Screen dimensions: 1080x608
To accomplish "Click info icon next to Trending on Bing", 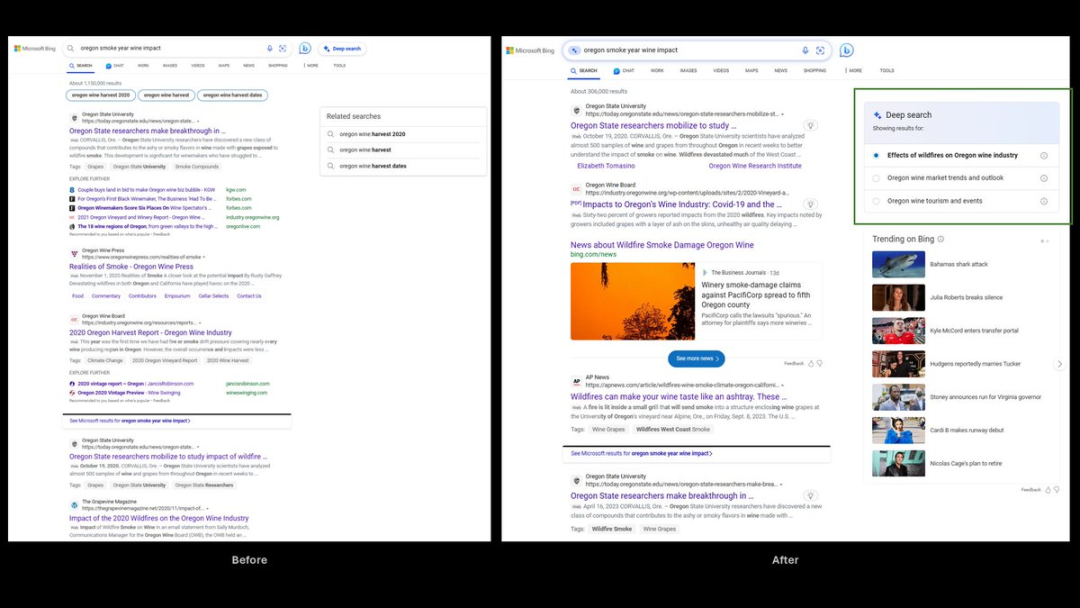I will [x=941, y=239].
